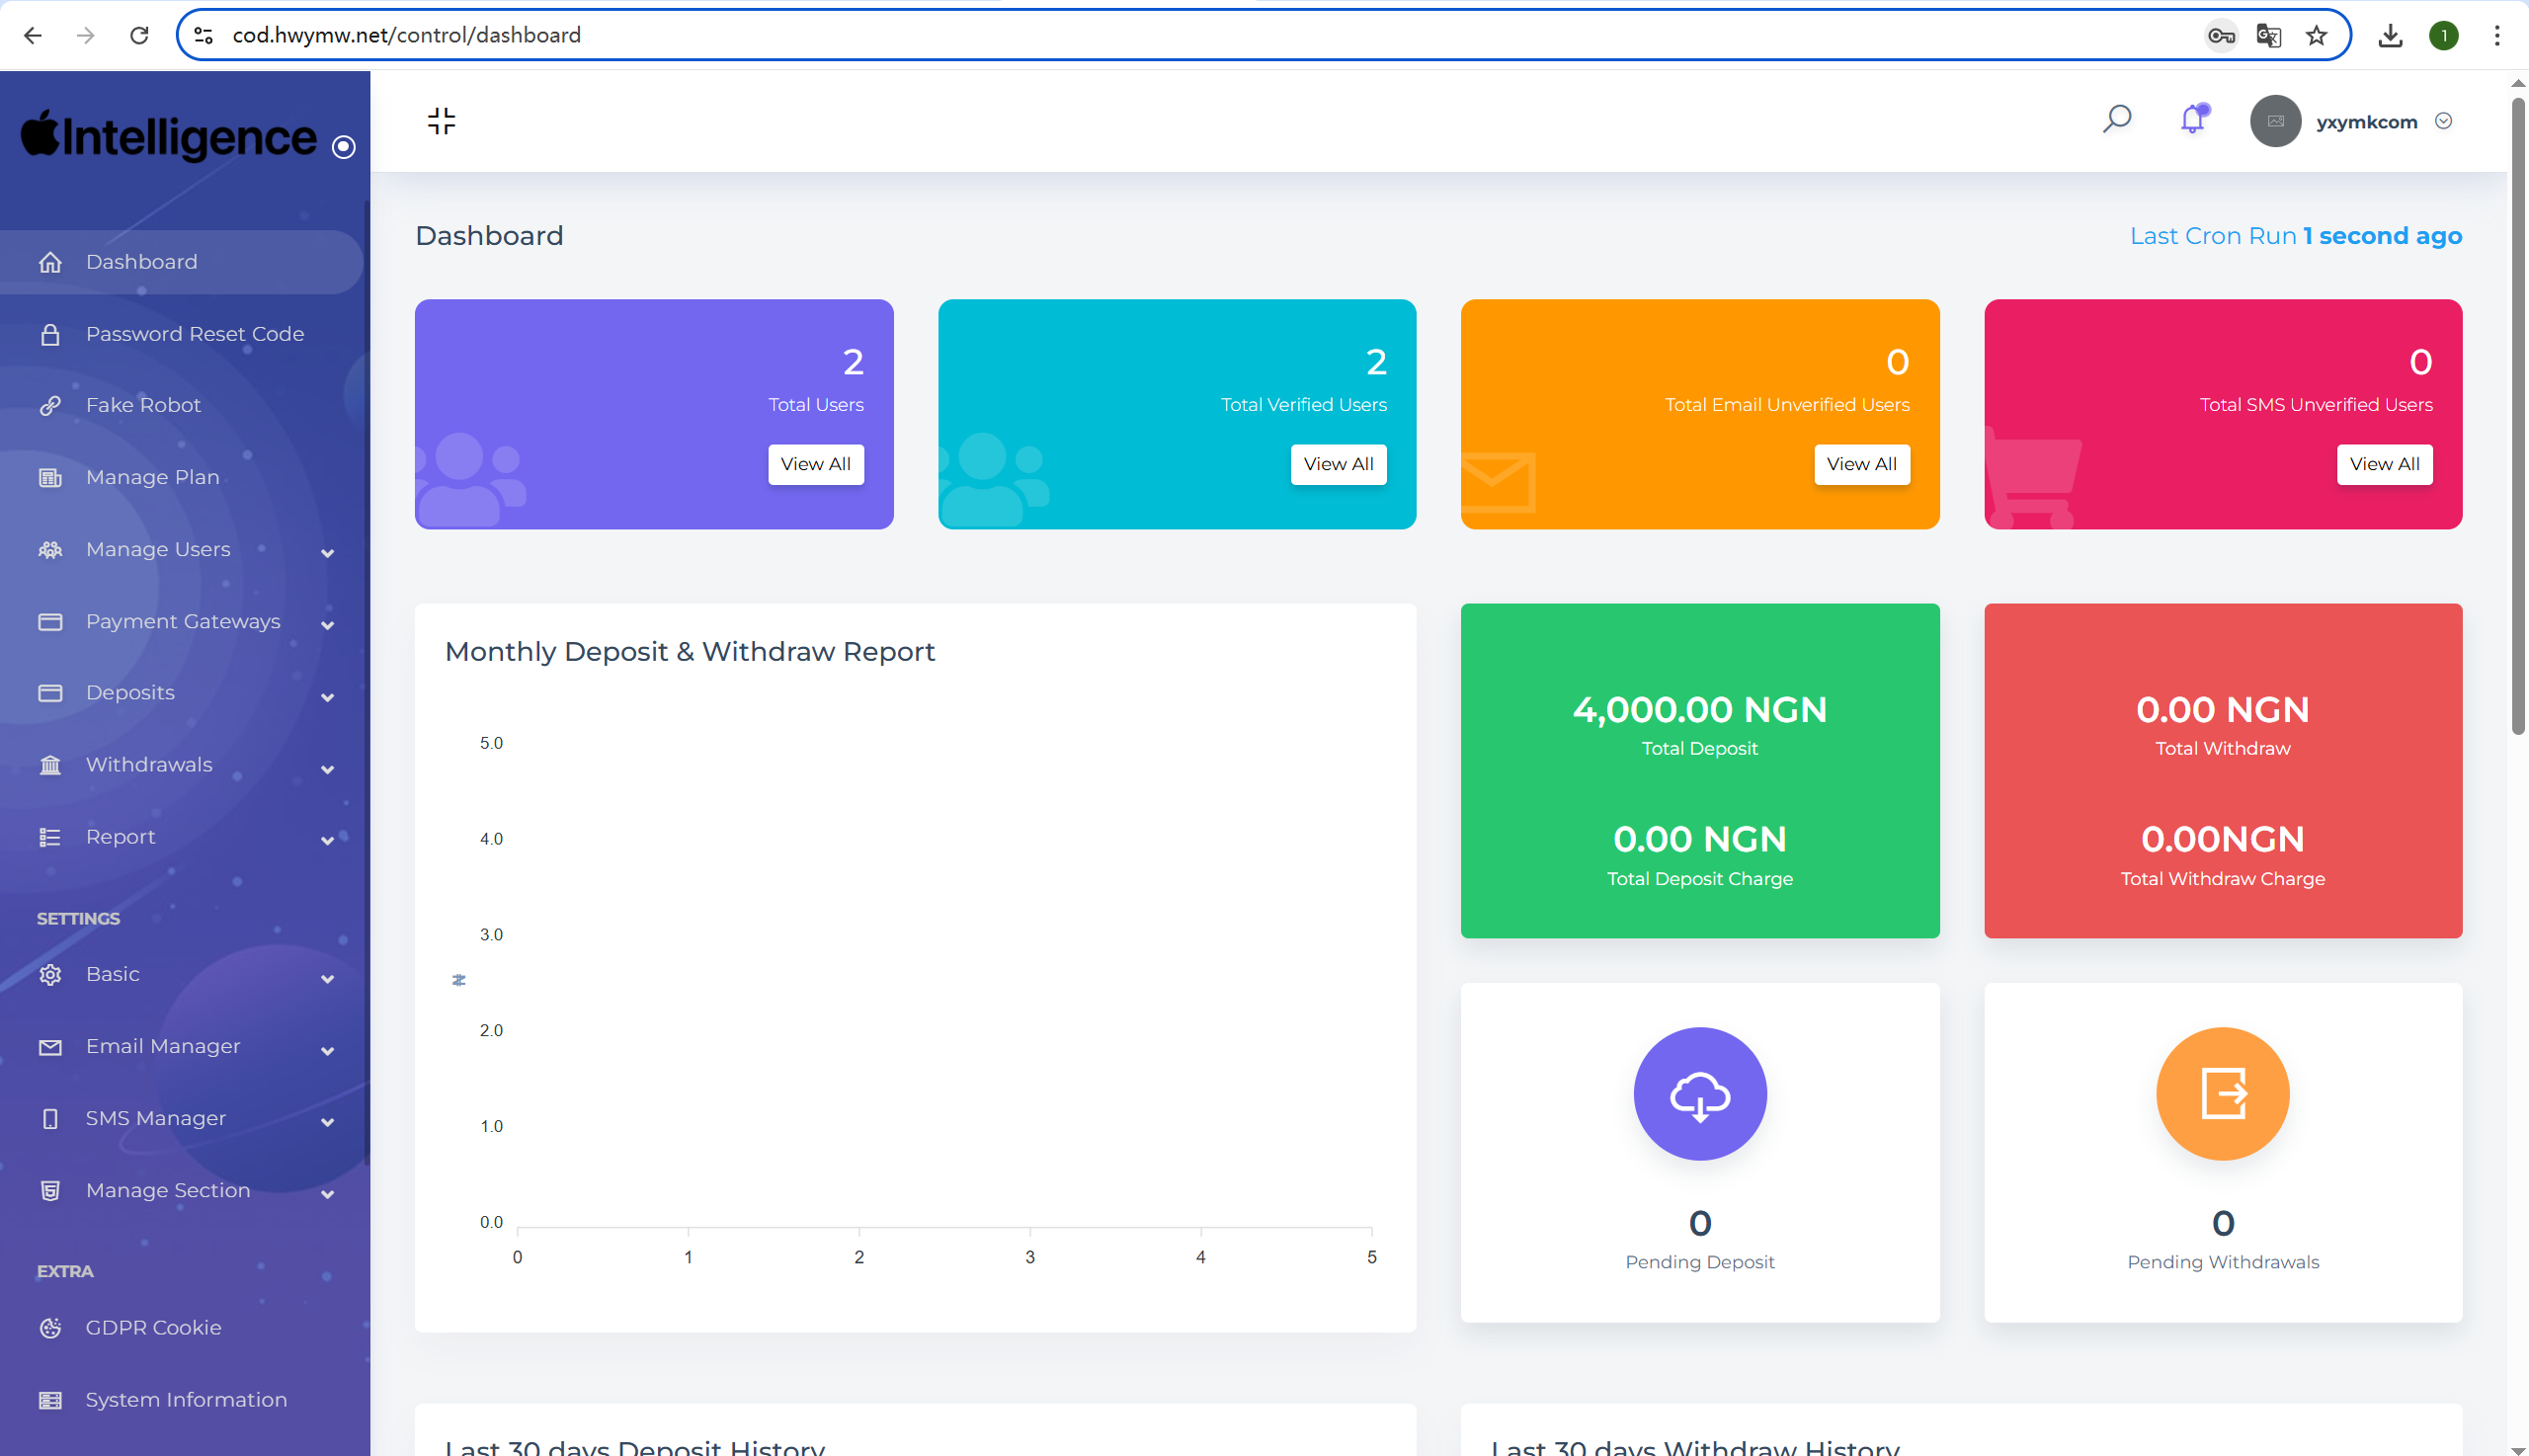Viewport: 2529px width, 1456px height.
Task: Click the search magnifier icon in header
Action: 2116,120
